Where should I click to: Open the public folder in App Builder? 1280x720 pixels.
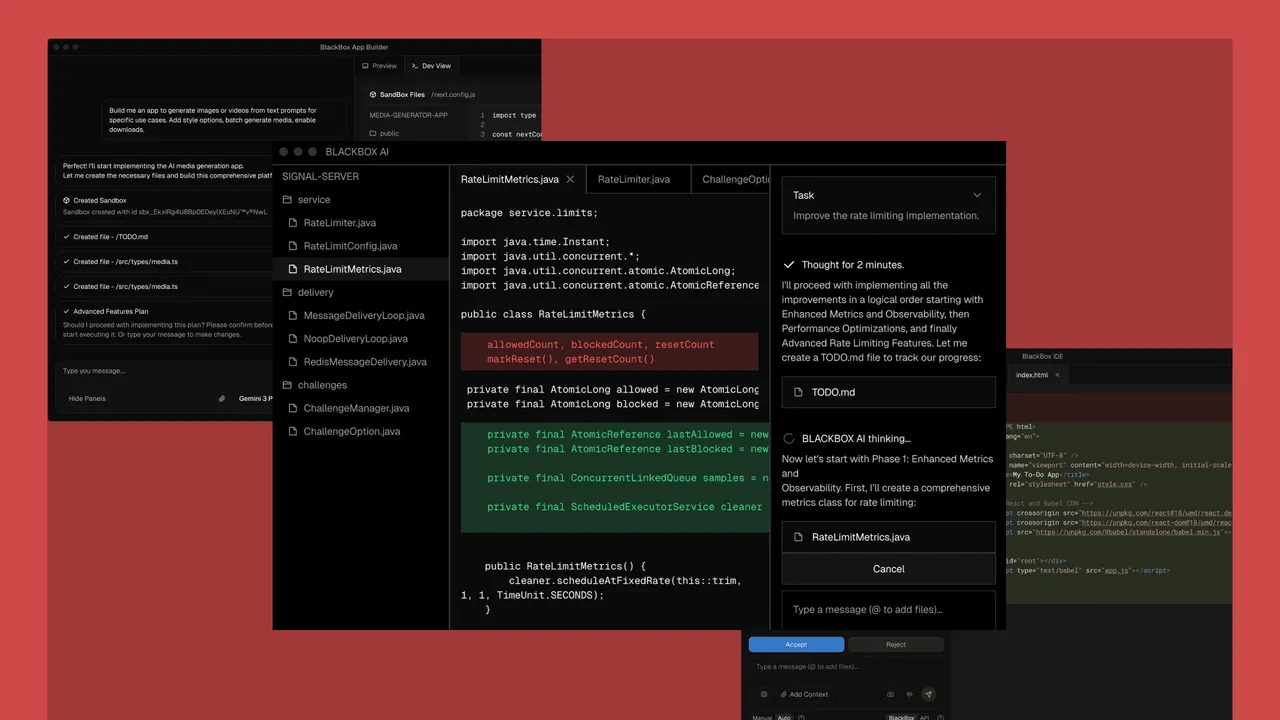coord(384,133)
